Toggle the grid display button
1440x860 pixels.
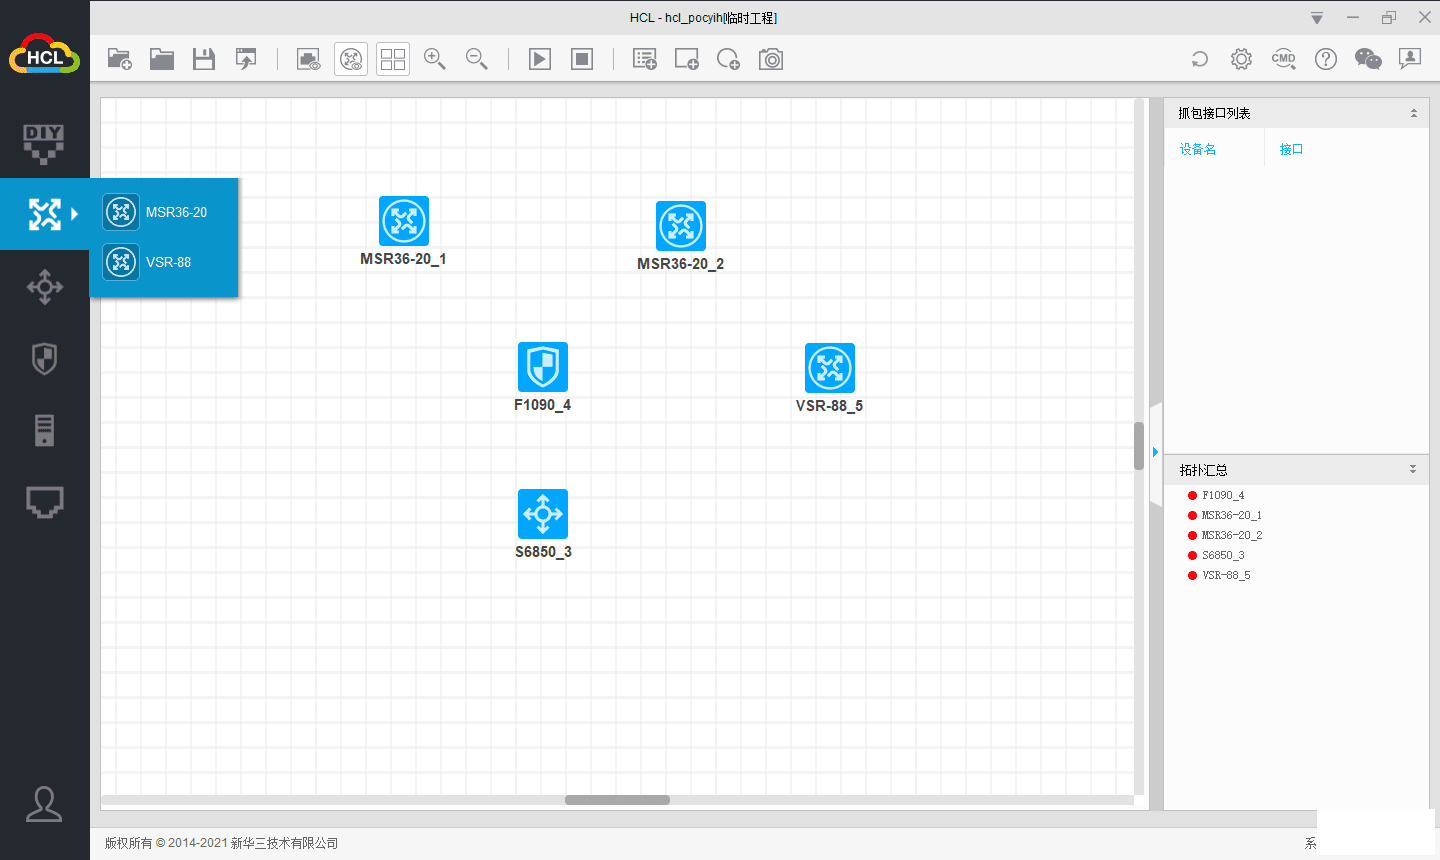tap(393, 59)
